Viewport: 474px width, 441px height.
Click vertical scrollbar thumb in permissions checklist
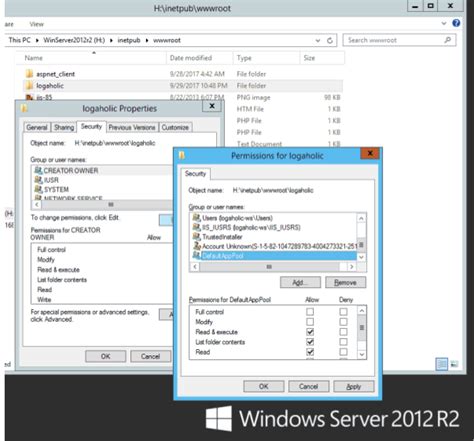[362, 328]
